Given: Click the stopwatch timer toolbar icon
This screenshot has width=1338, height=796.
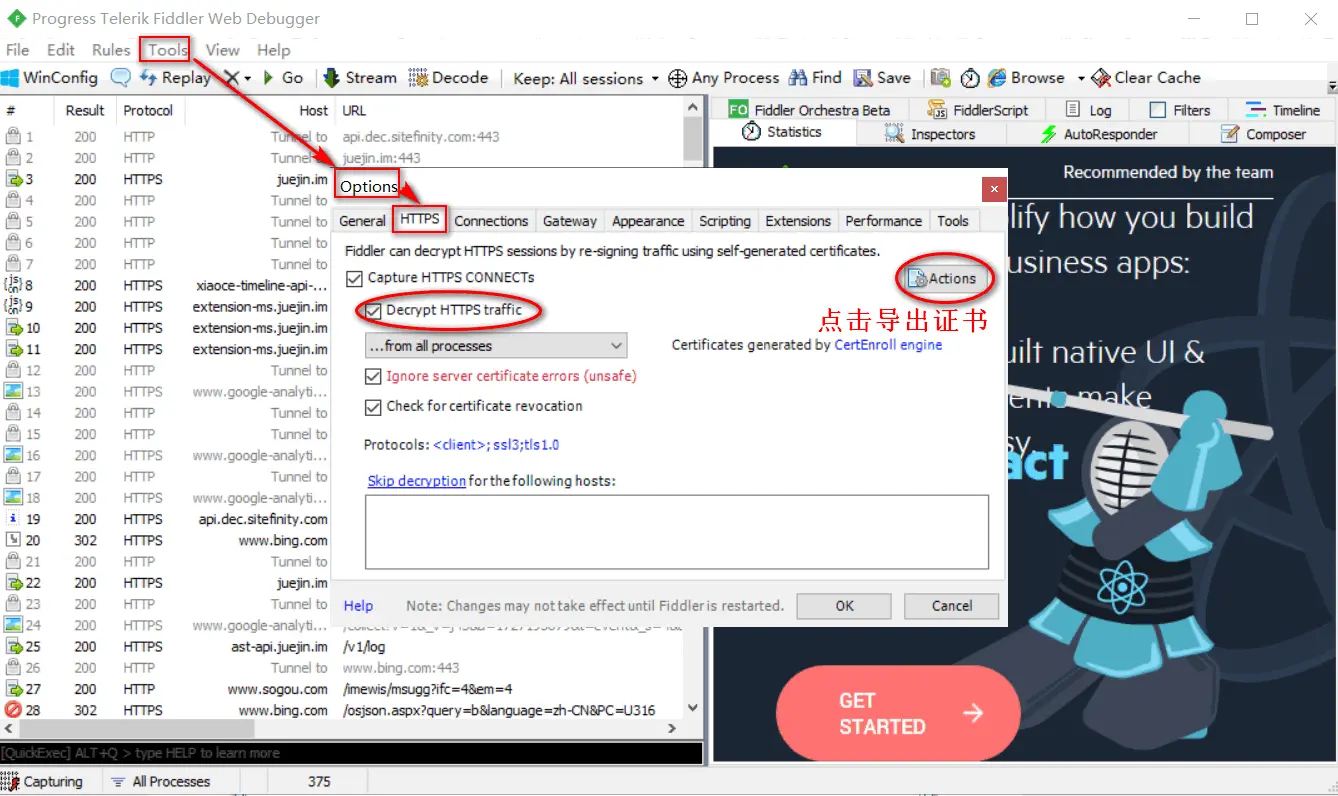Looking at the screenshot, I should tap(969, 78).
